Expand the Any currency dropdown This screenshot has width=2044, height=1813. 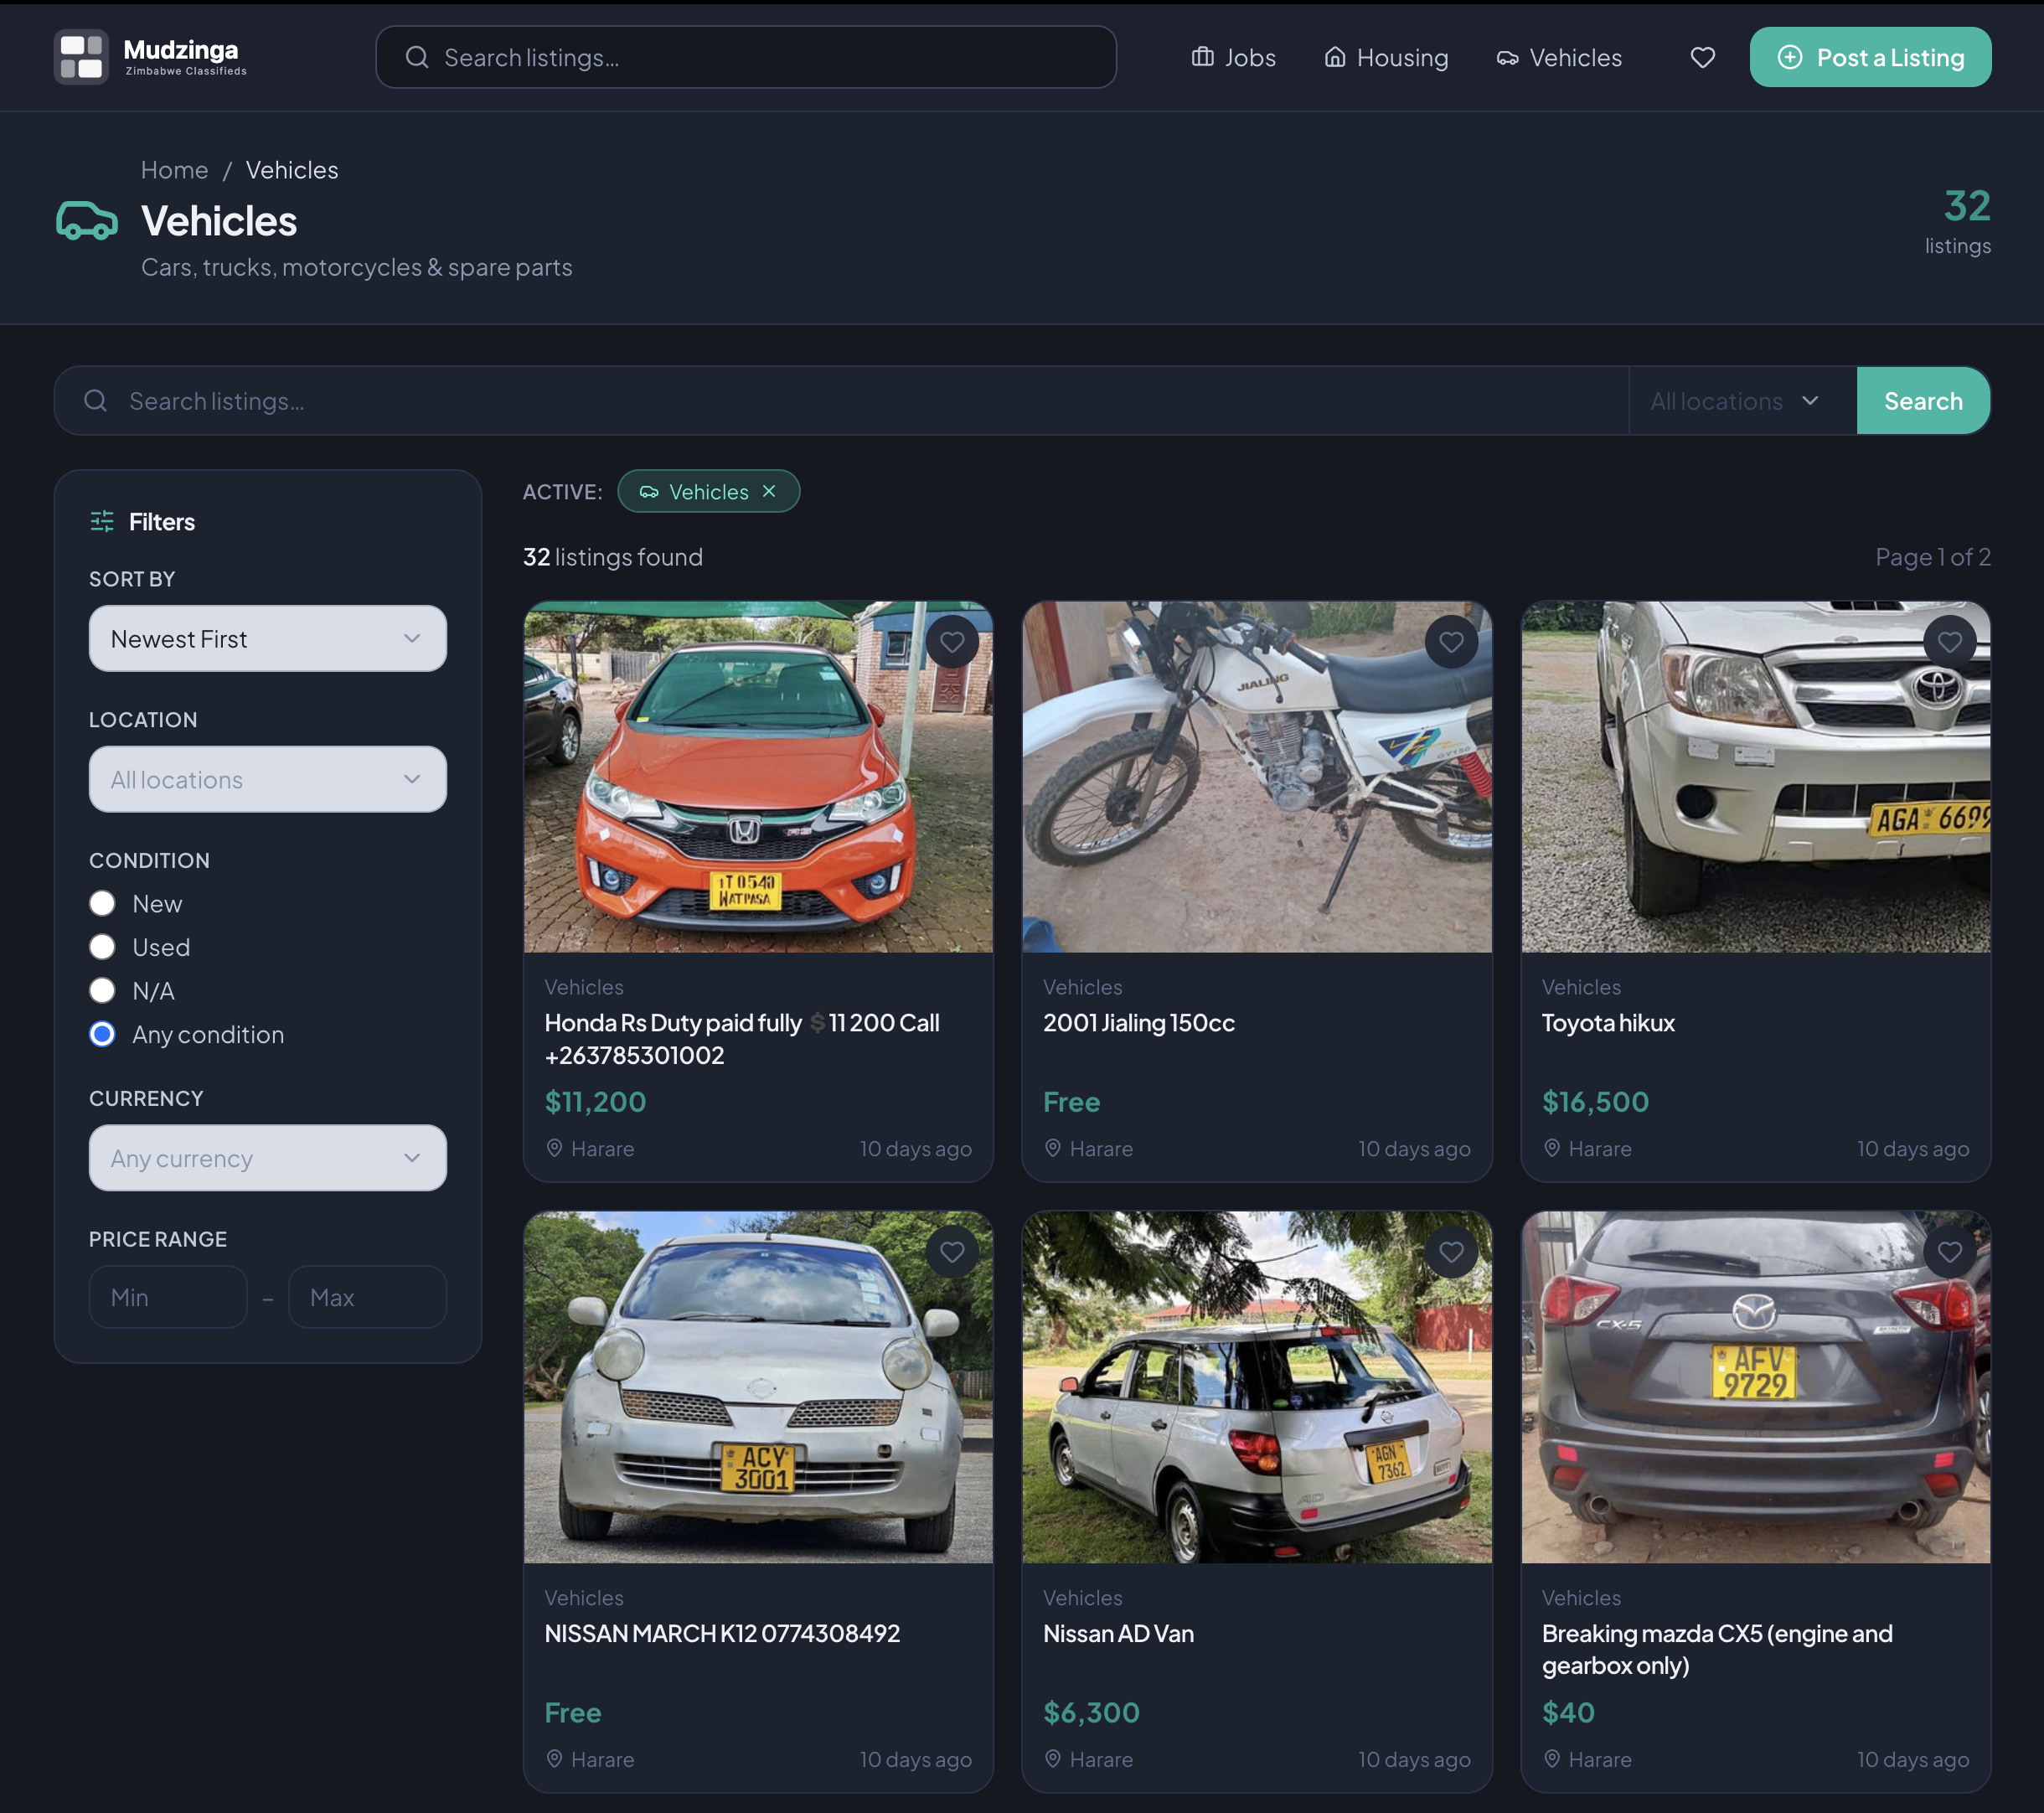[267, 1158]
